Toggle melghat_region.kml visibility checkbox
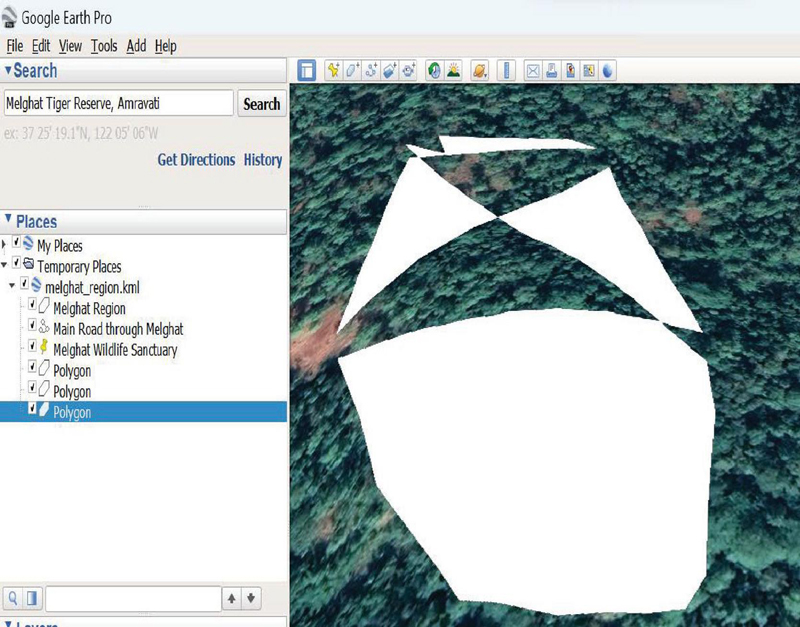 pos(24,284)
